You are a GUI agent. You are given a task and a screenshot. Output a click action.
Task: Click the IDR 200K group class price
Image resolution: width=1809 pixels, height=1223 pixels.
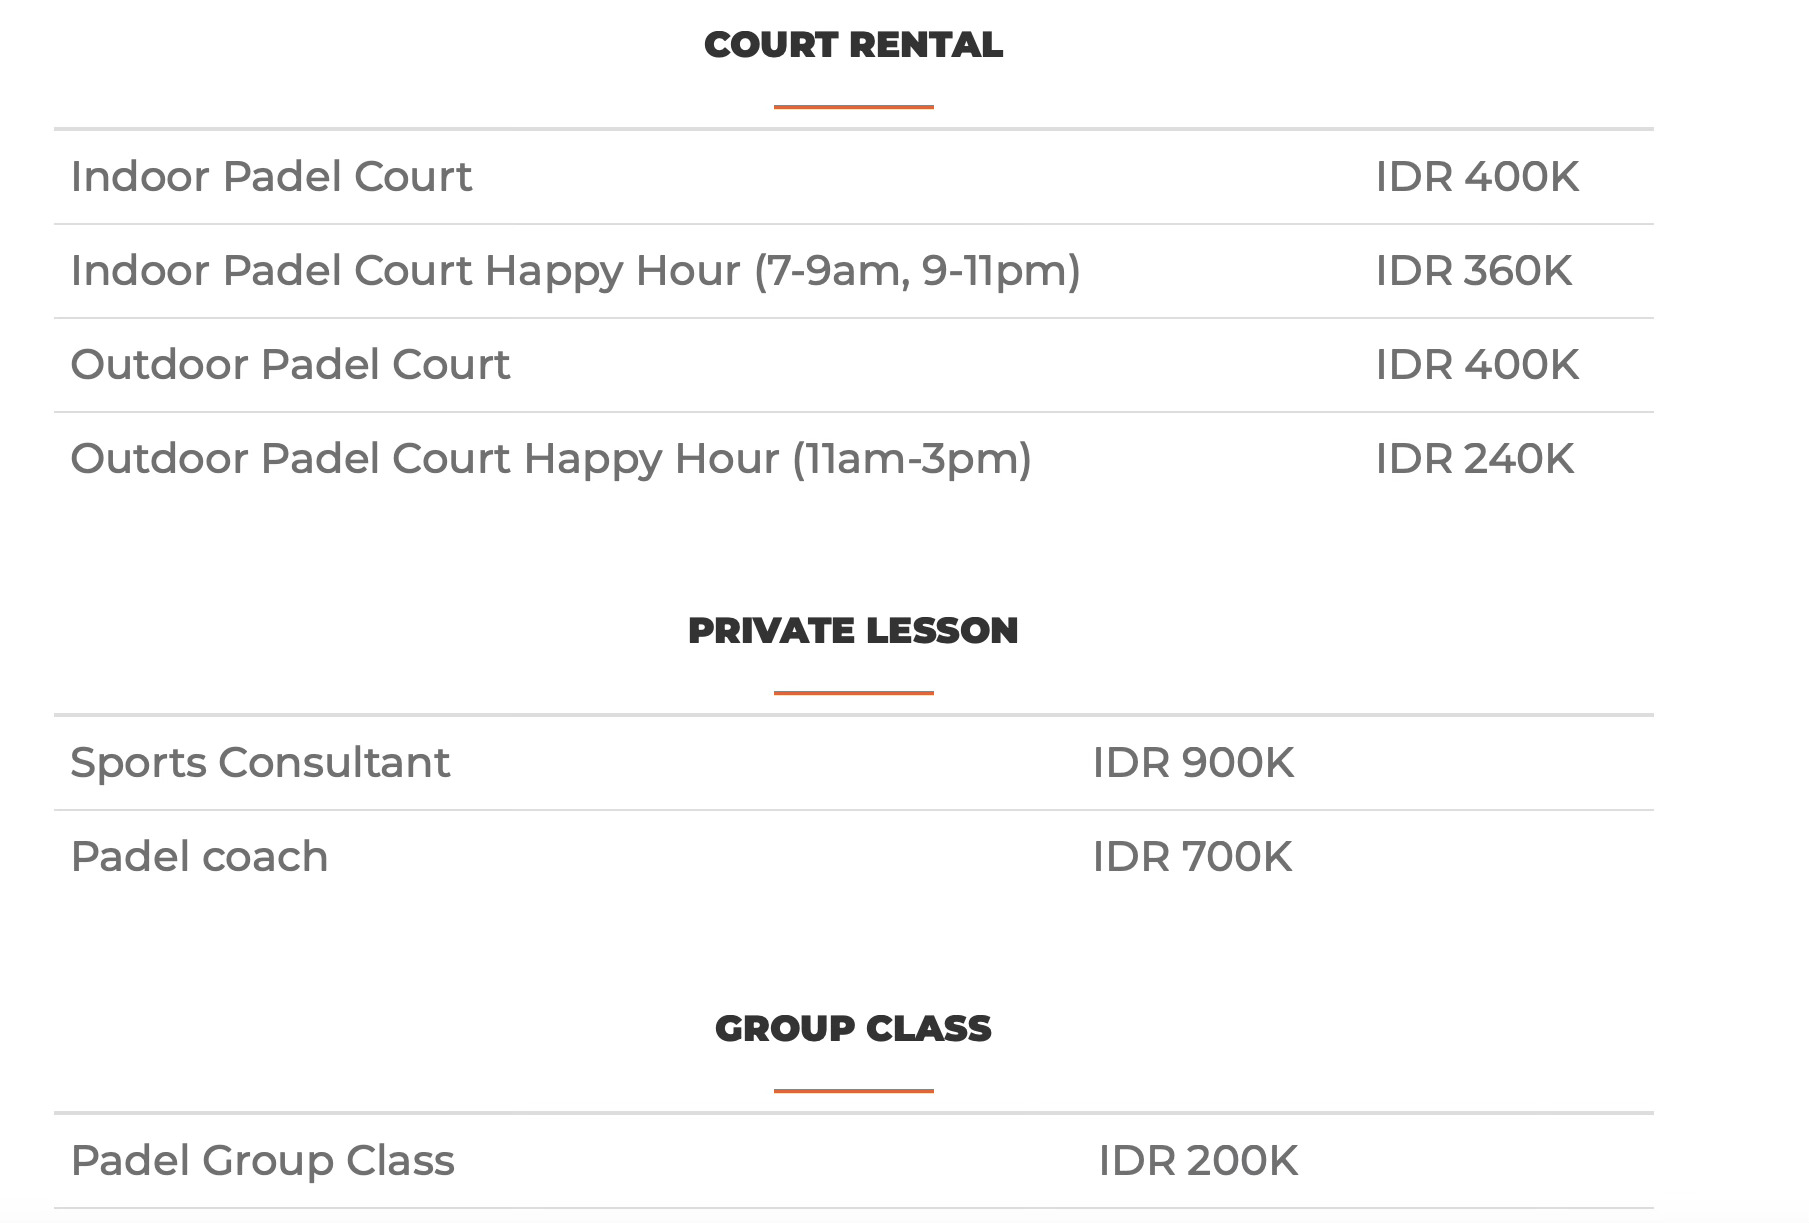(x=1198, y=1161)
